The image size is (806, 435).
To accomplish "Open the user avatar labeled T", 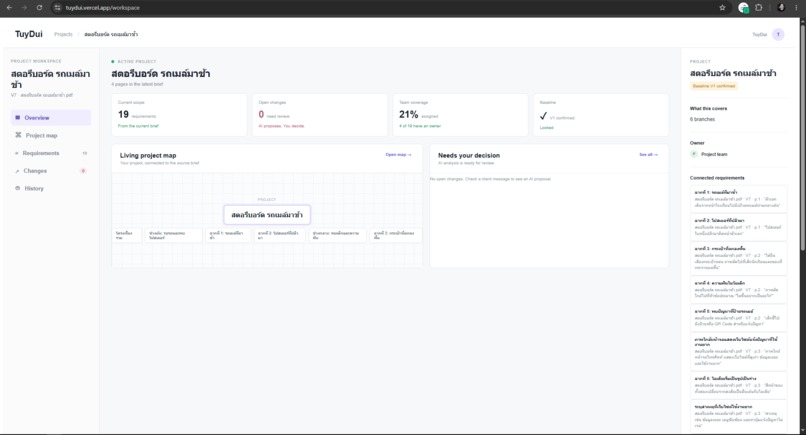I will point(778,34).
